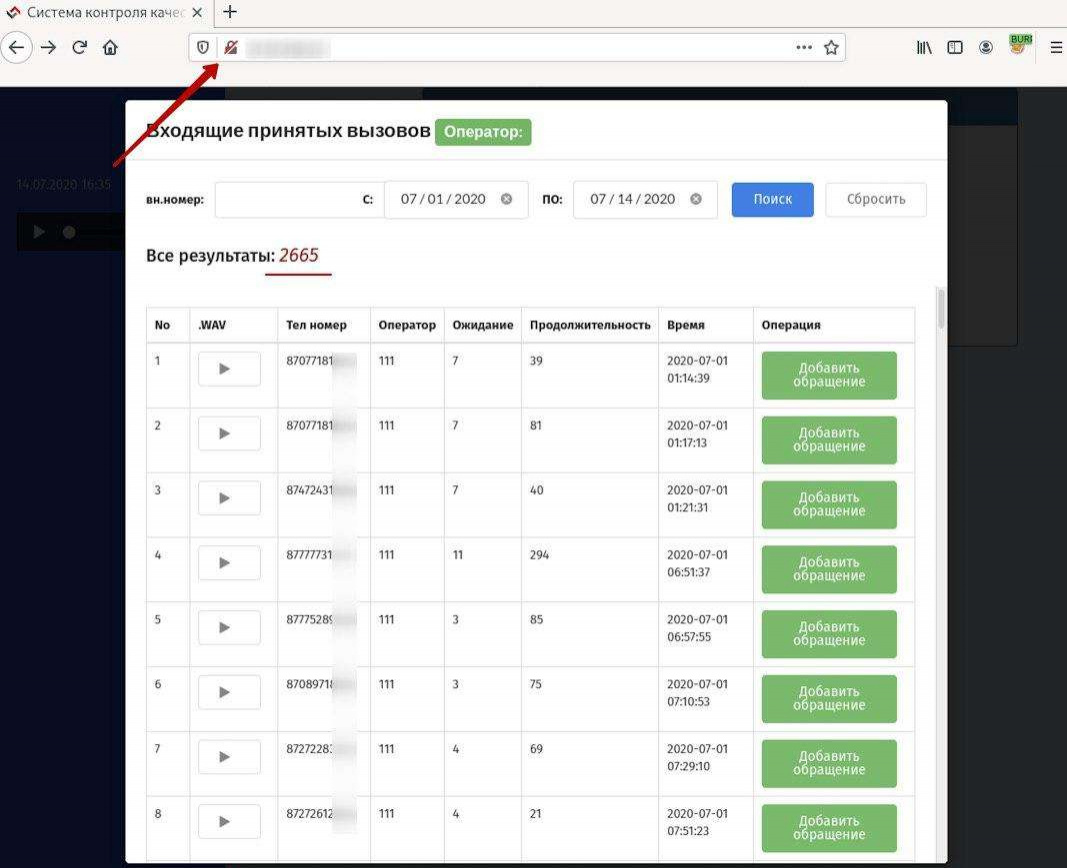This screenshot has height=868, width=1067.
Task: Clear the start date 07/01/2020 field
Action: (506, 199)
